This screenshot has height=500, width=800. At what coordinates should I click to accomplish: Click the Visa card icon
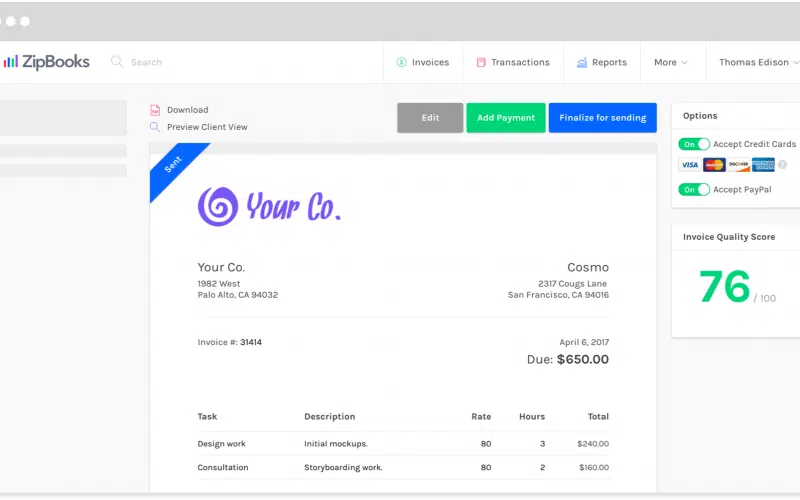689,165
